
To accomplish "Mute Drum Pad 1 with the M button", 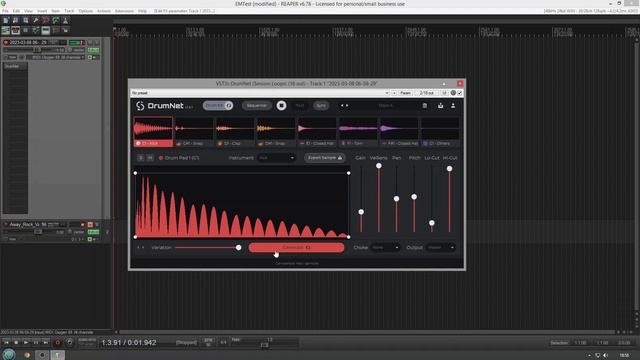I will [x=150, y=158].
